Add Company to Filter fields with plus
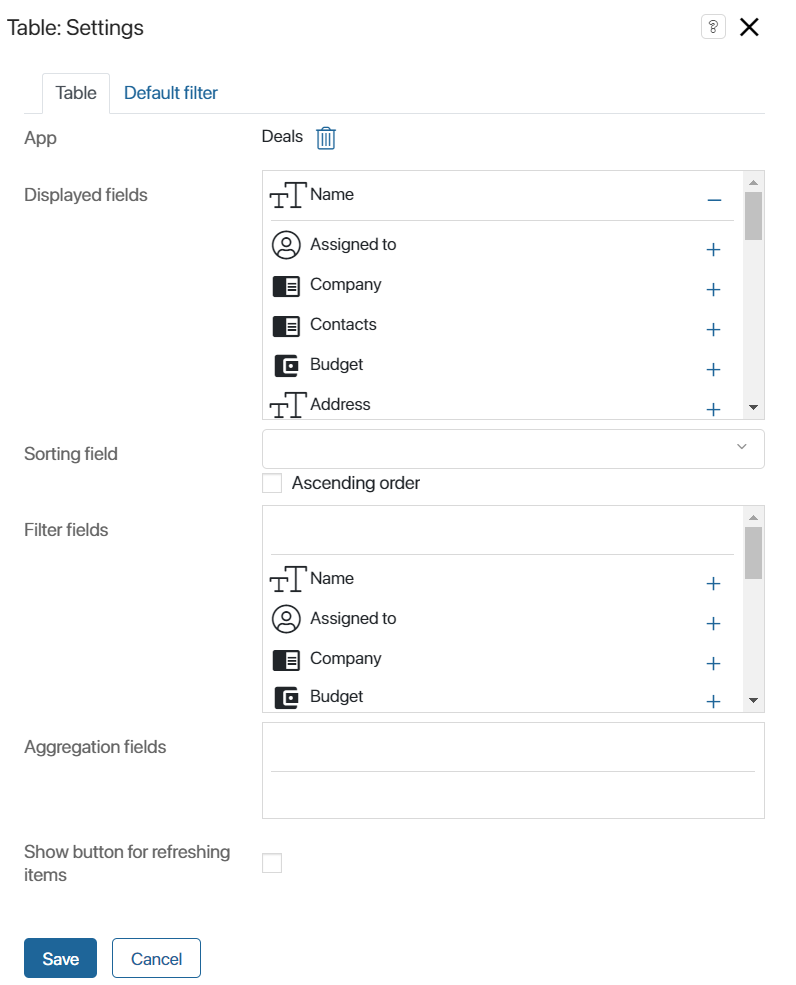The width and height of the screenshot is (796, 985). pyautogui.click(x=713, y=663)
